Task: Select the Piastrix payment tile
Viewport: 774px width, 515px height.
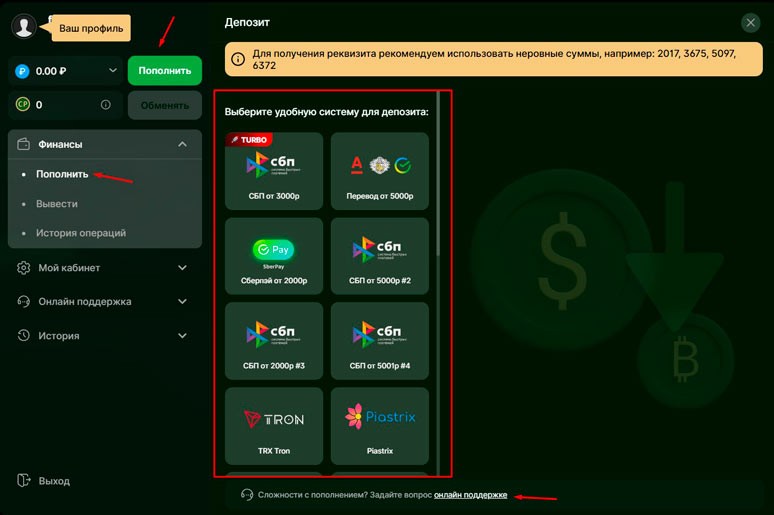Action: (x=380, y=425)
